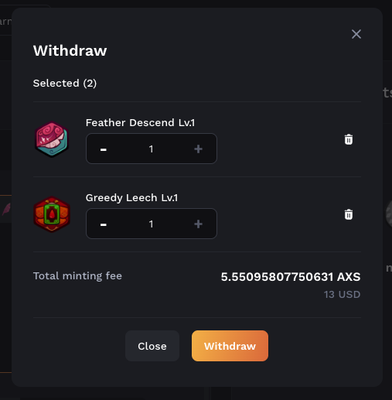Click the Close button
Viewport: 392px width, 400px height.
(152, 346)
